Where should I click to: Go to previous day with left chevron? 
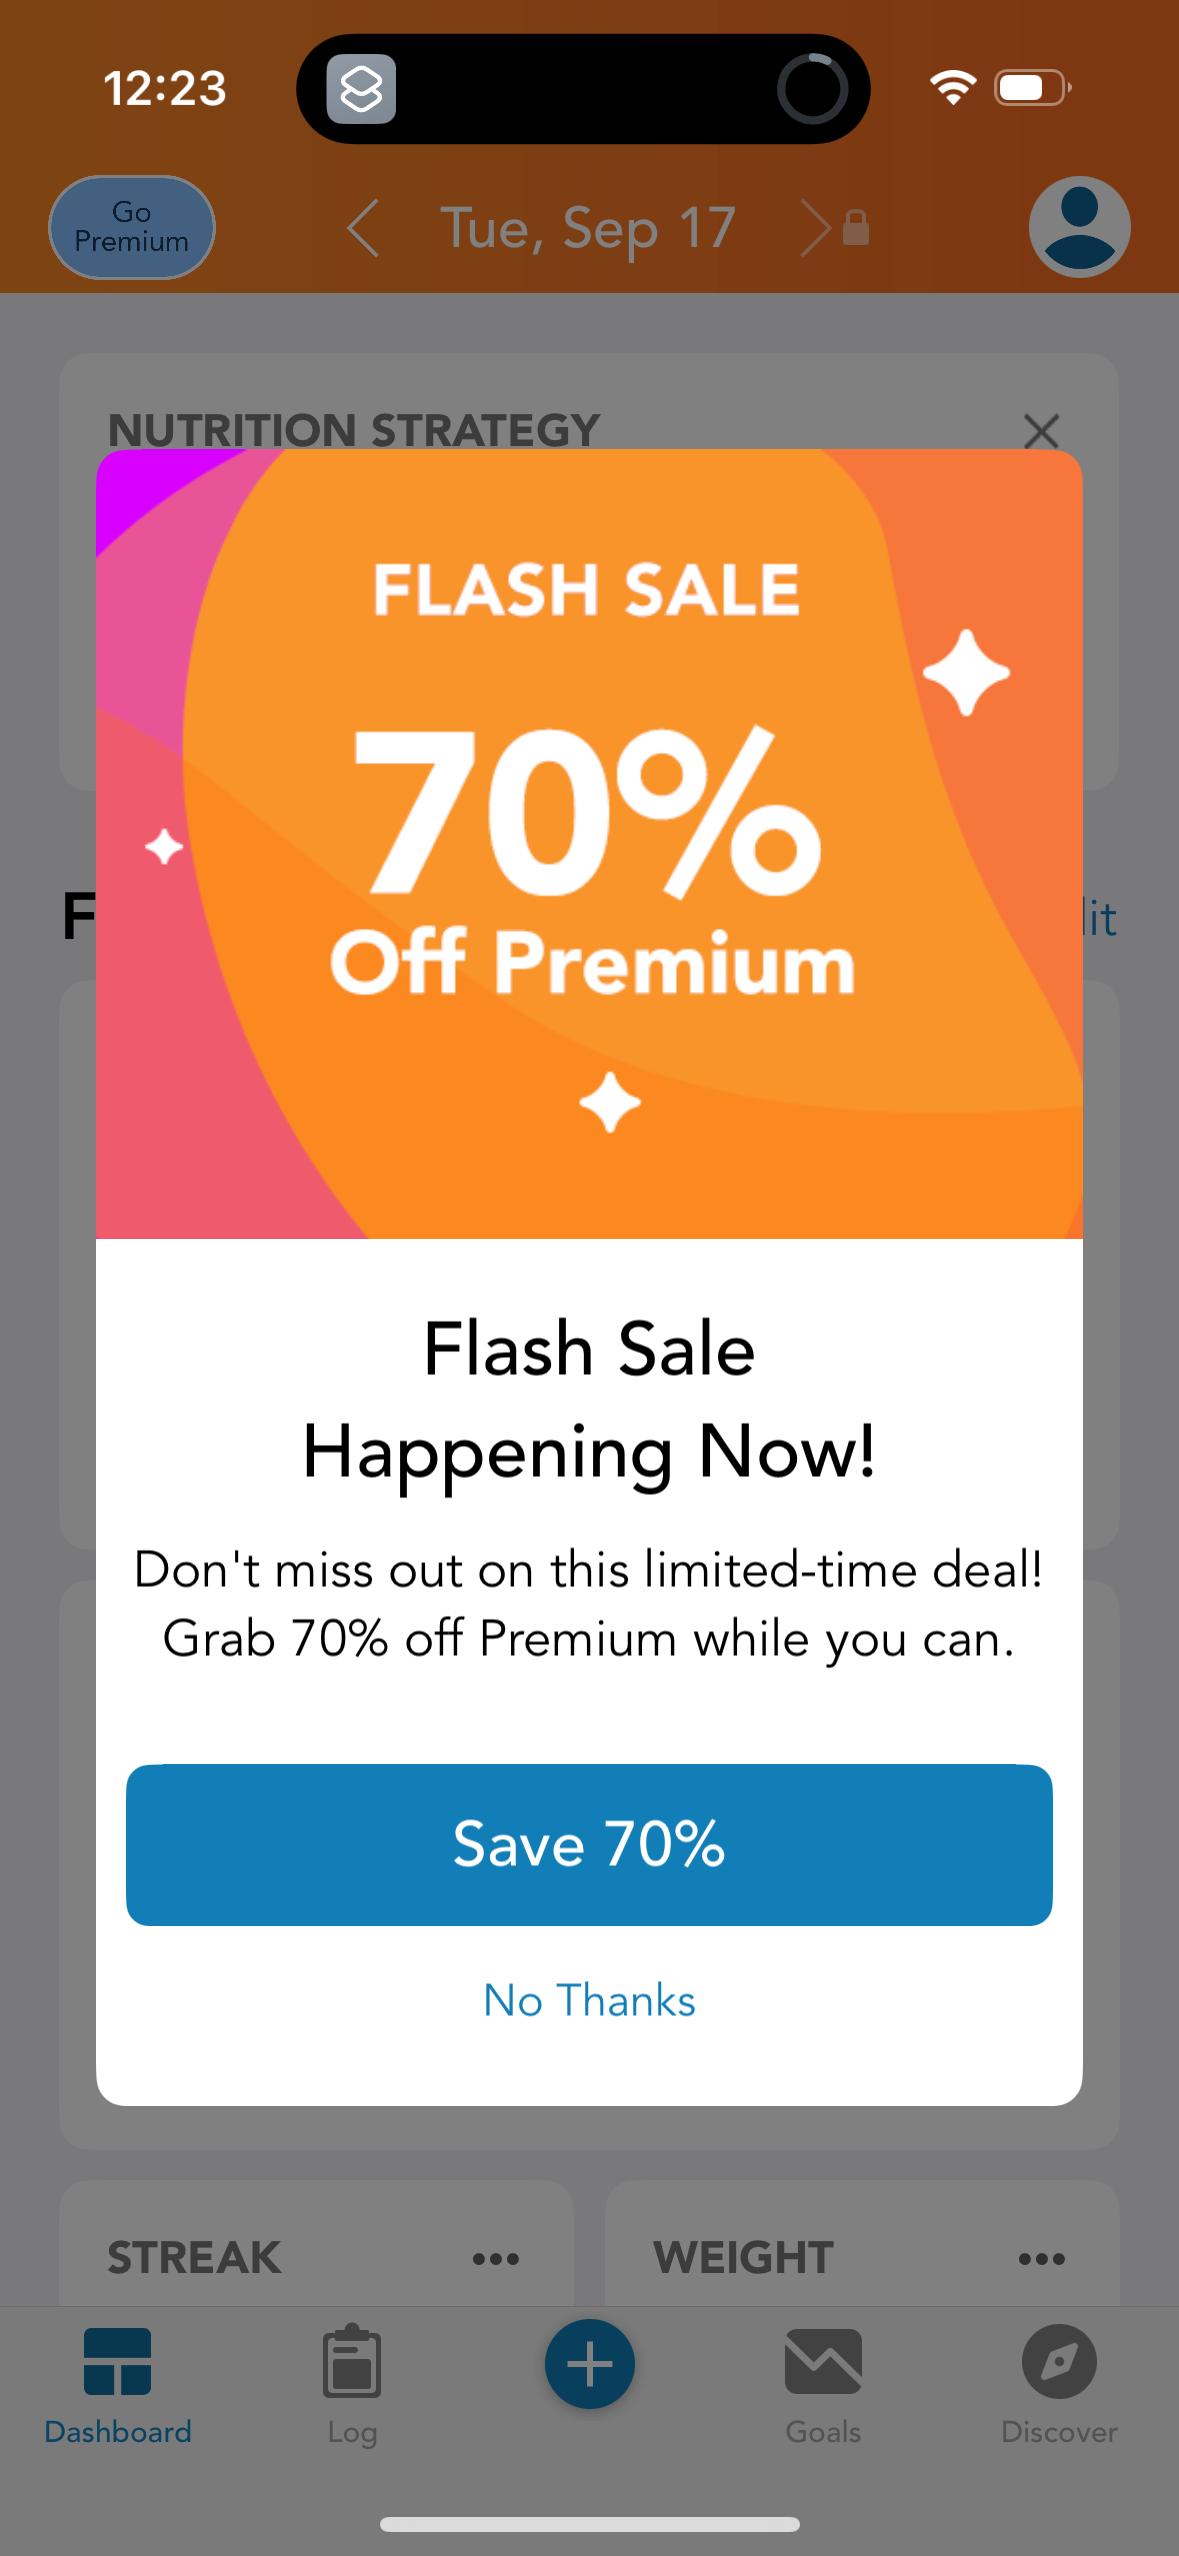pyautogui.click(x=363, y=228)
